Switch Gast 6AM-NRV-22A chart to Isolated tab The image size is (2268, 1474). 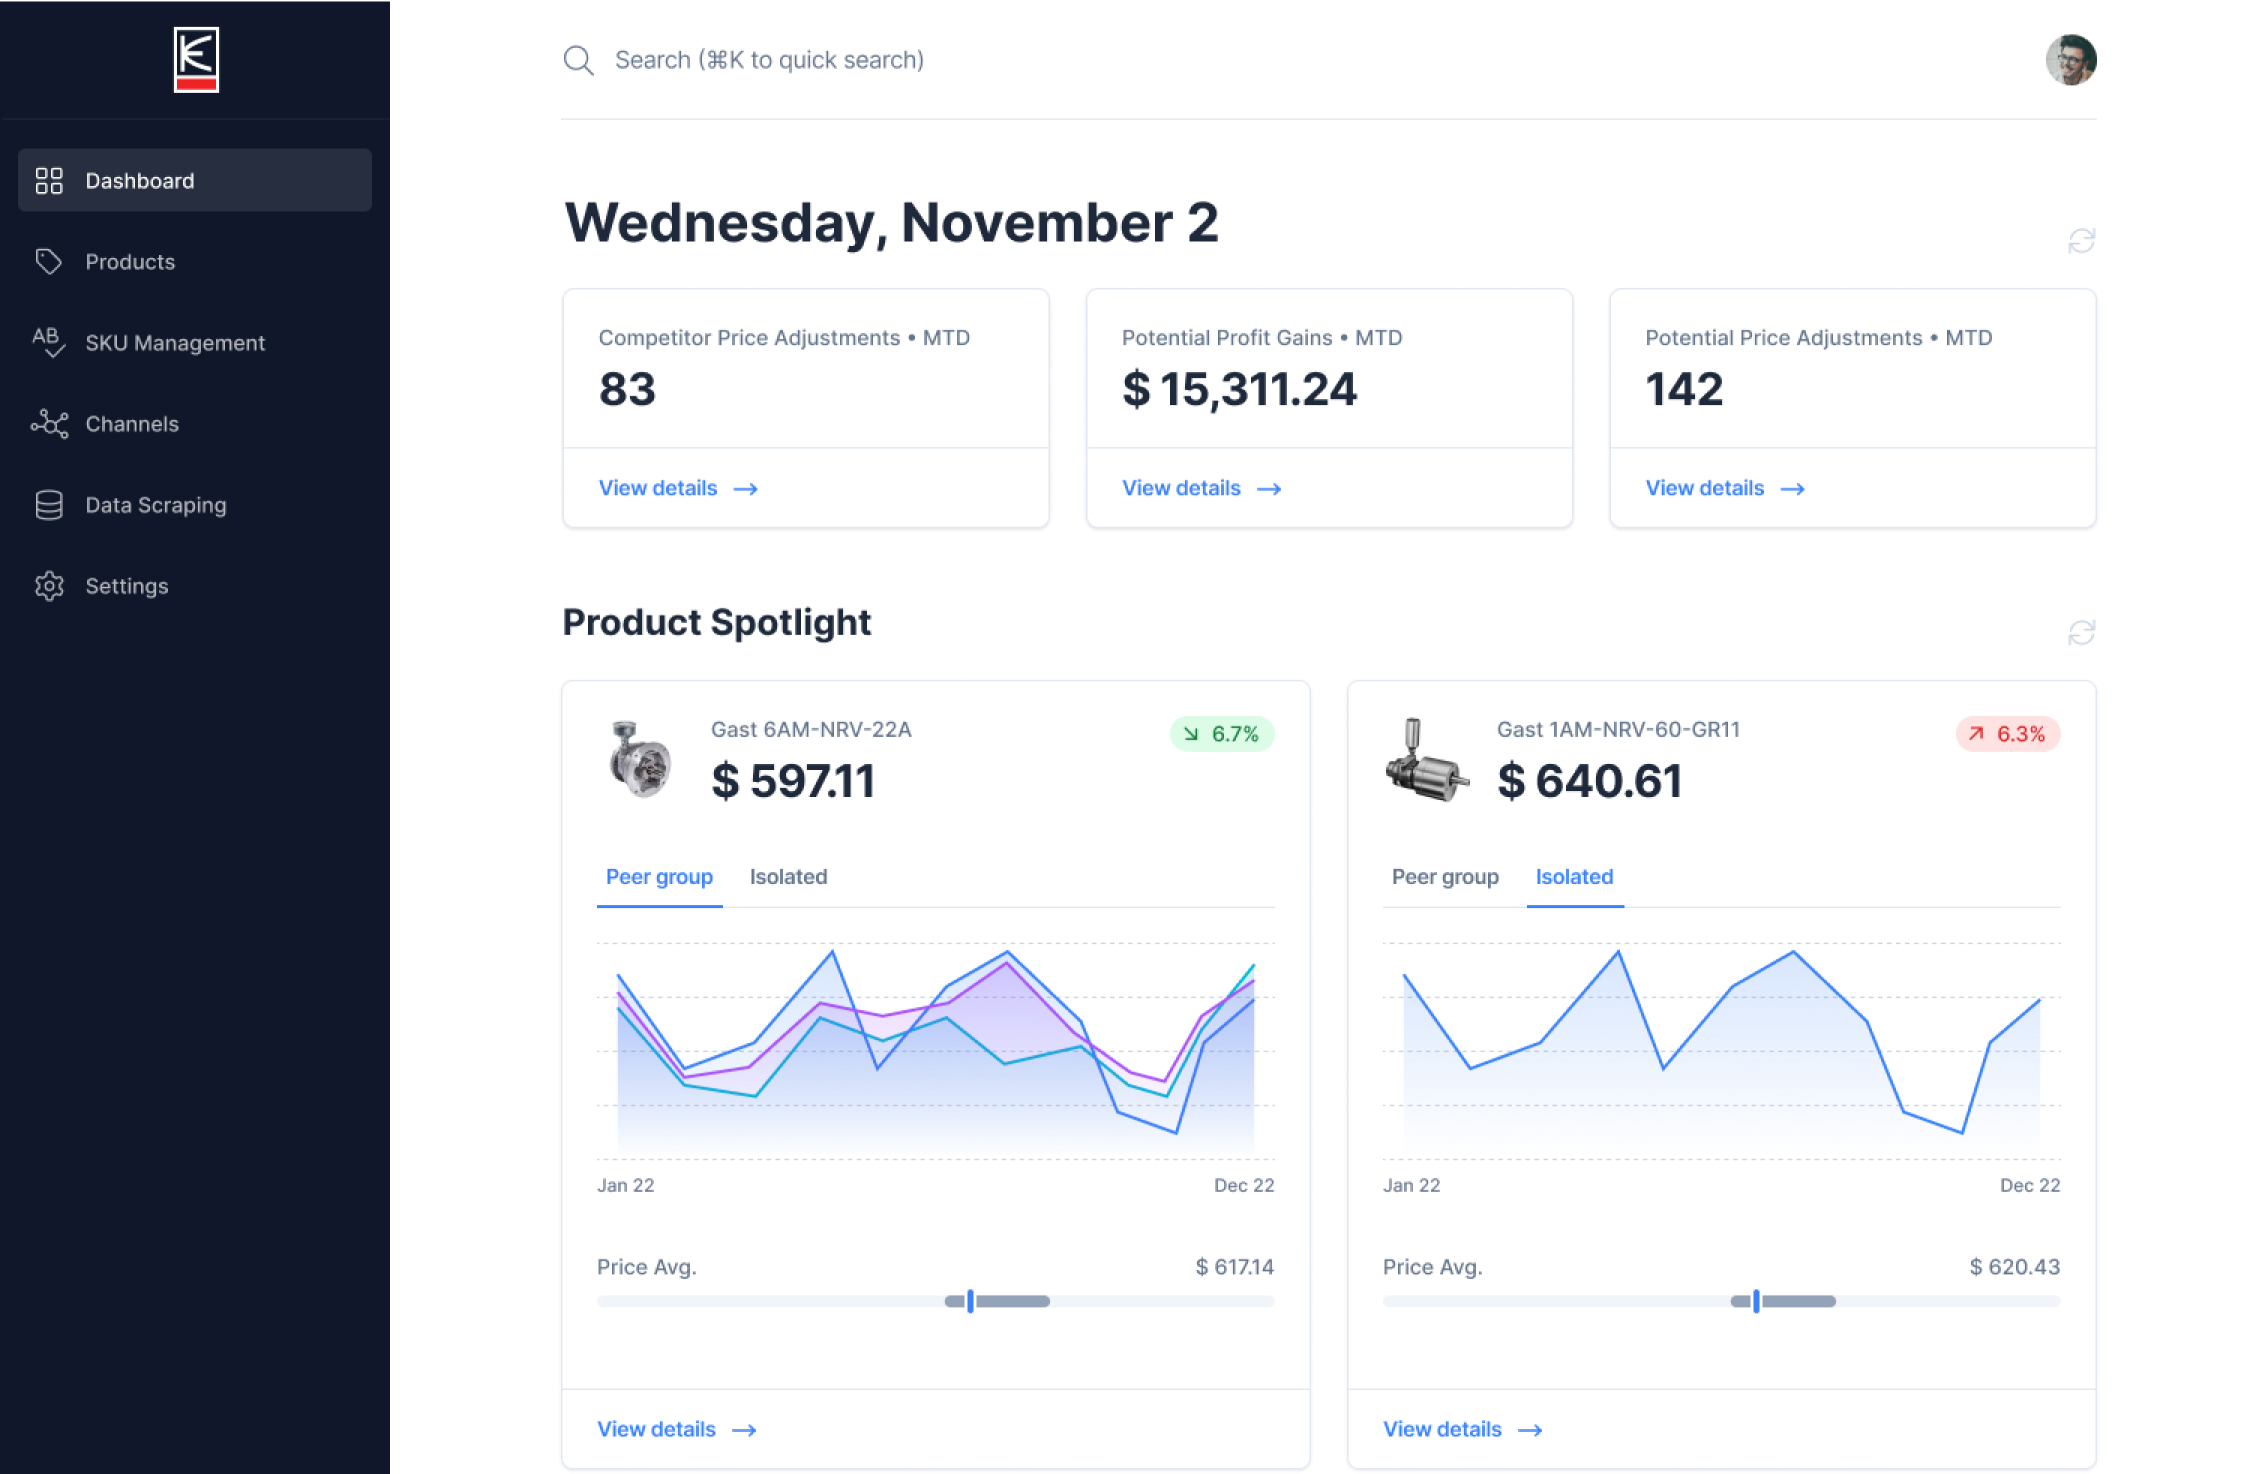click(788, 877)
